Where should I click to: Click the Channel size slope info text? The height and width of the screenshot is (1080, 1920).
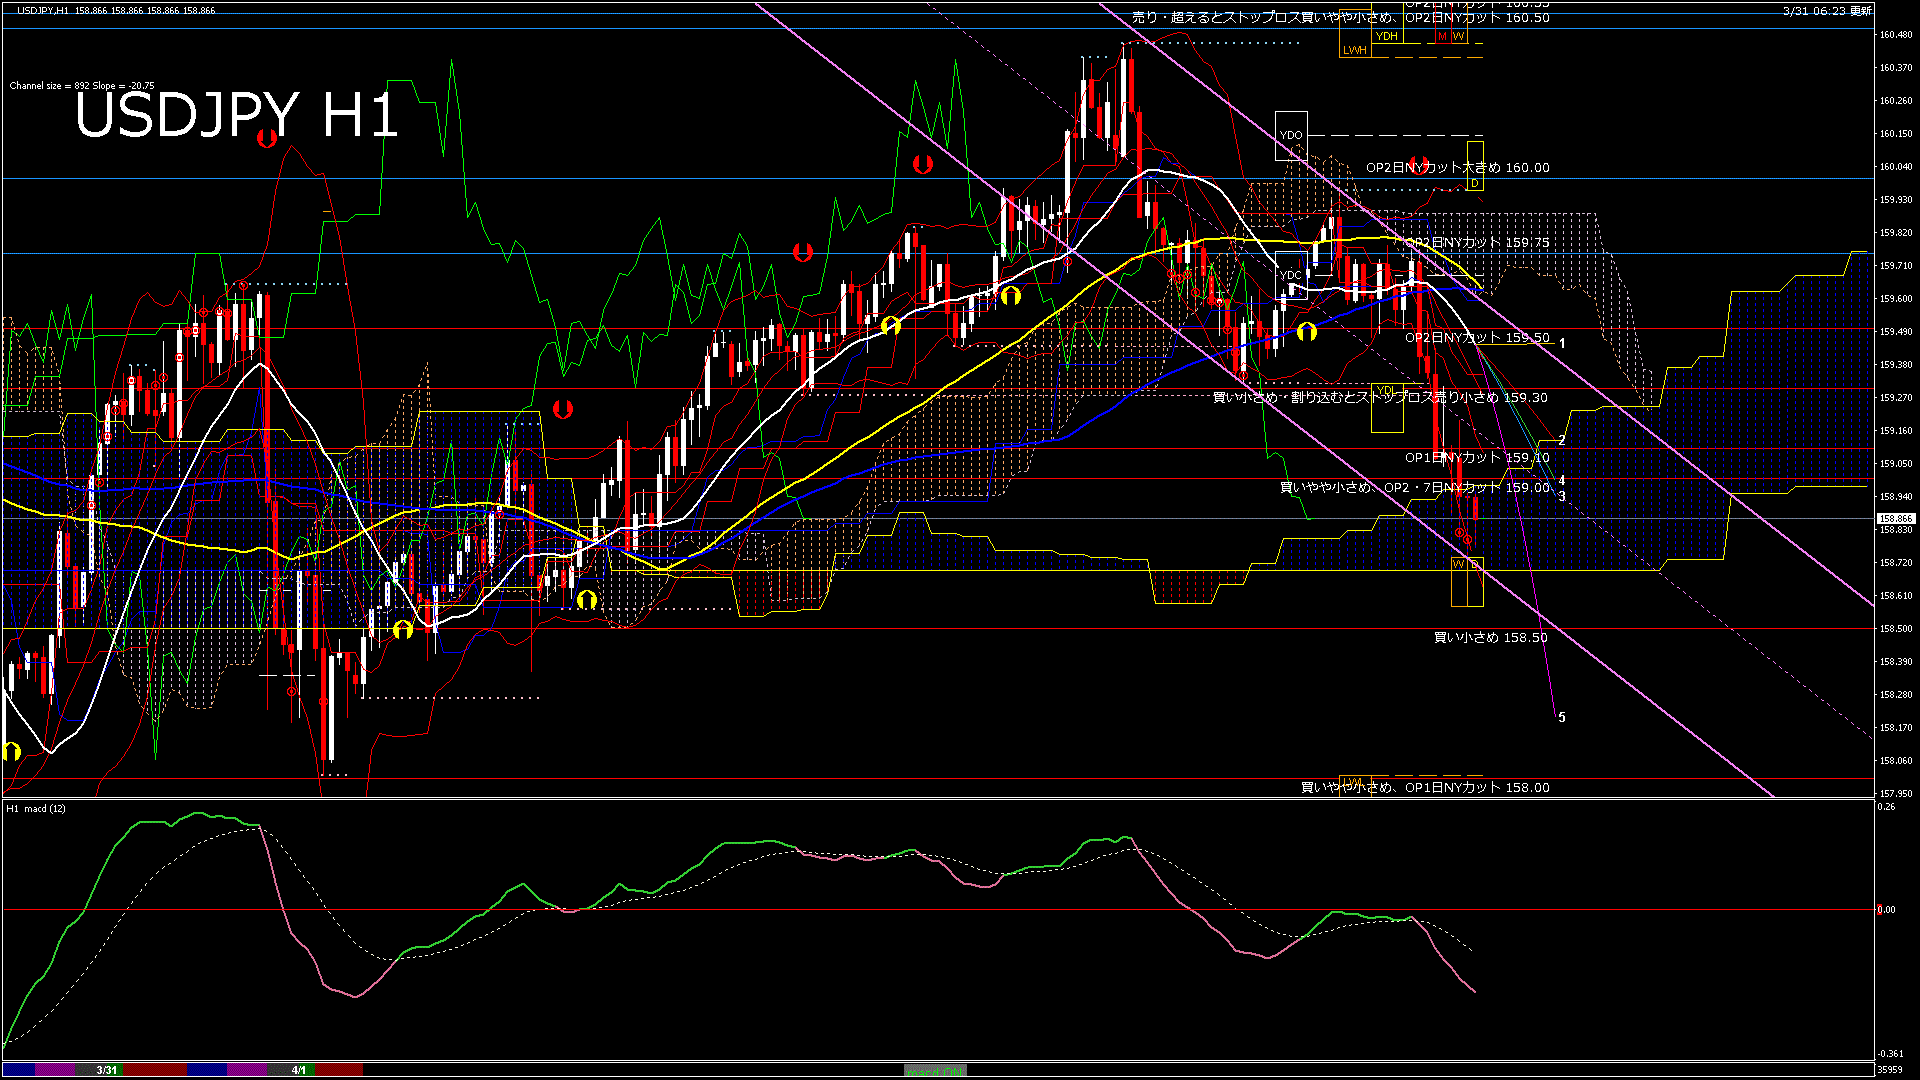click(82, 86)
